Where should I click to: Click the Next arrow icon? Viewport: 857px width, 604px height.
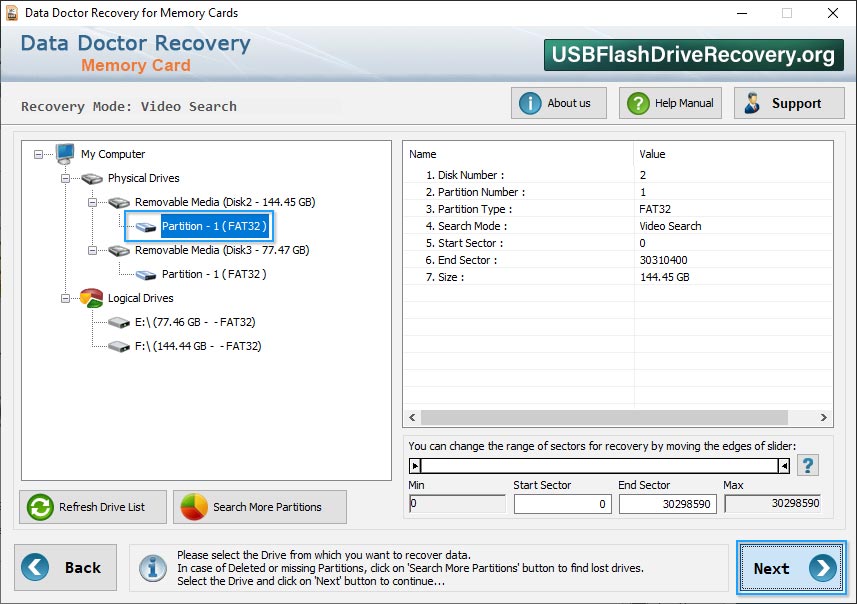click(823, 568)
